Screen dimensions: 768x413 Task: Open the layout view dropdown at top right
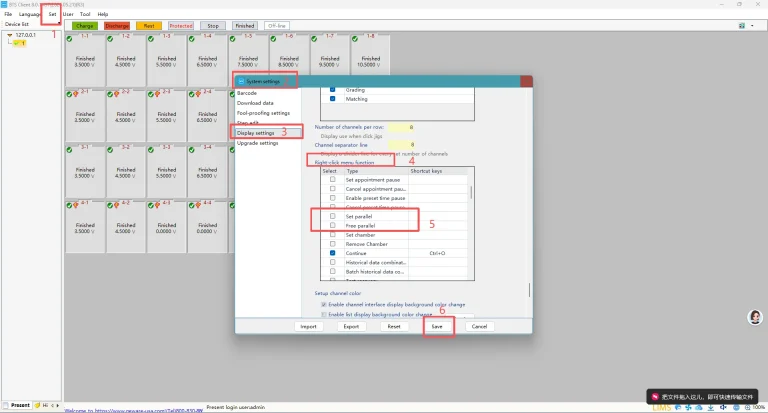tap(752, 25)
